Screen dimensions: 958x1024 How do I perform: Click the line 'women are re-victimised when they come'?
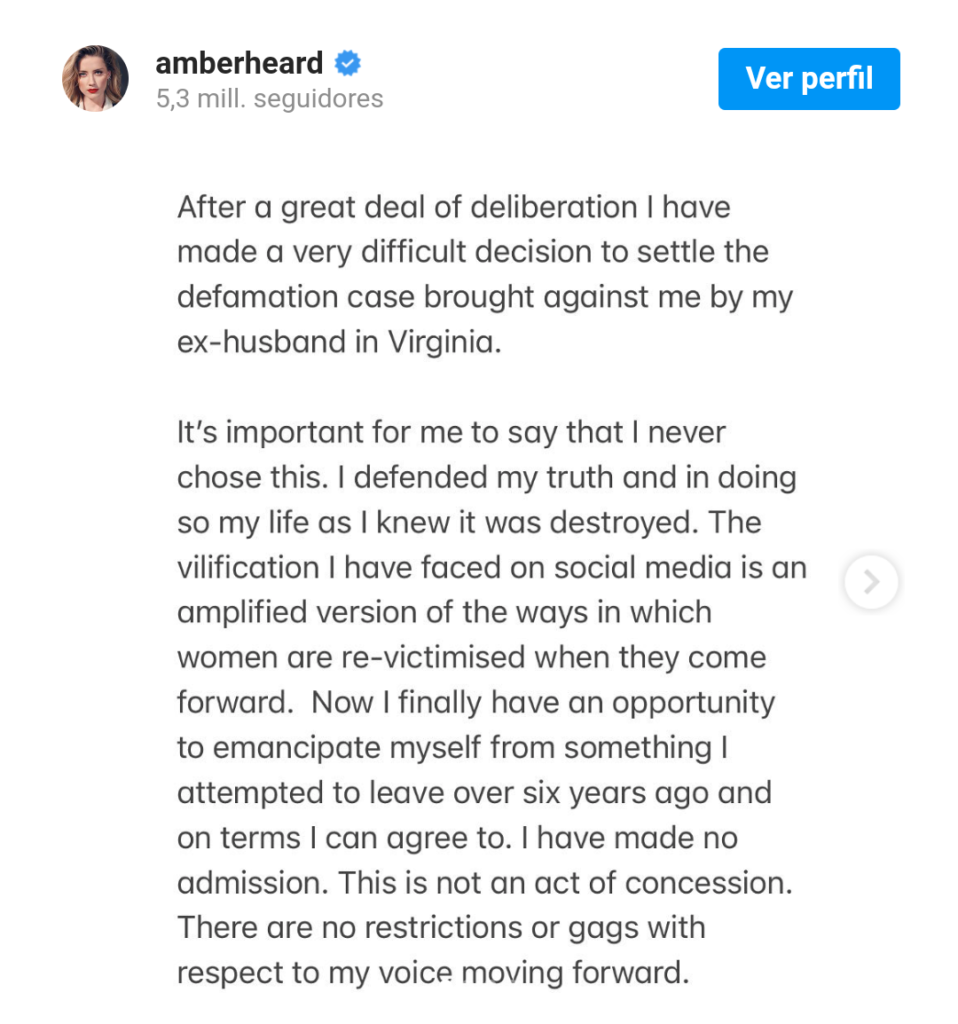pos(471,658)
